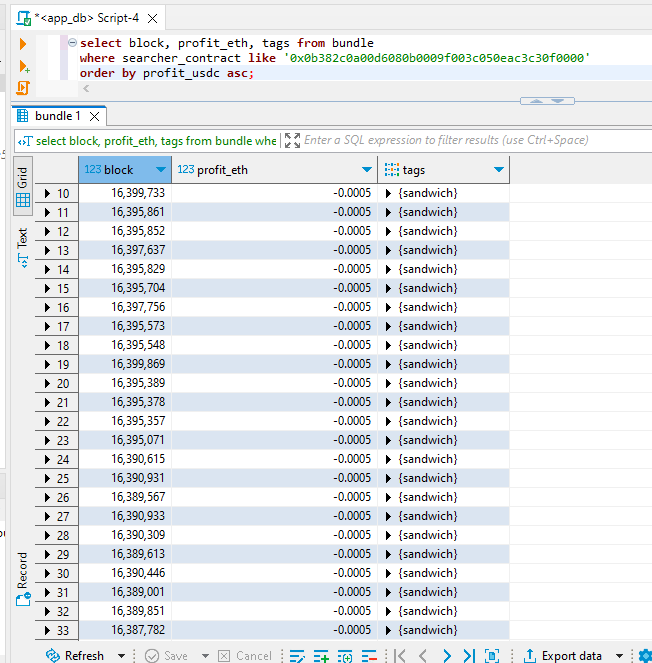Click {sandwich} tag in row 20
This screenshot has width=652, height=663.
[x=427, y=384]
